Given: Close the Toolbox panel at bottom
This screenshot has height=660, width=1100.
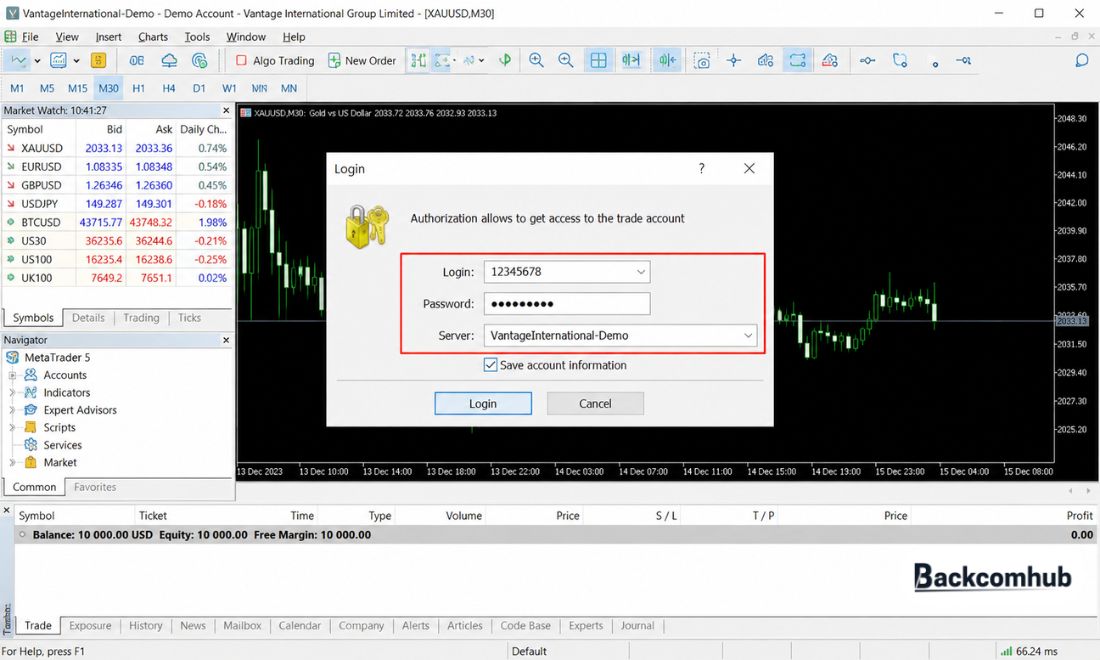Looking at the screenshot, I should 6,510.
